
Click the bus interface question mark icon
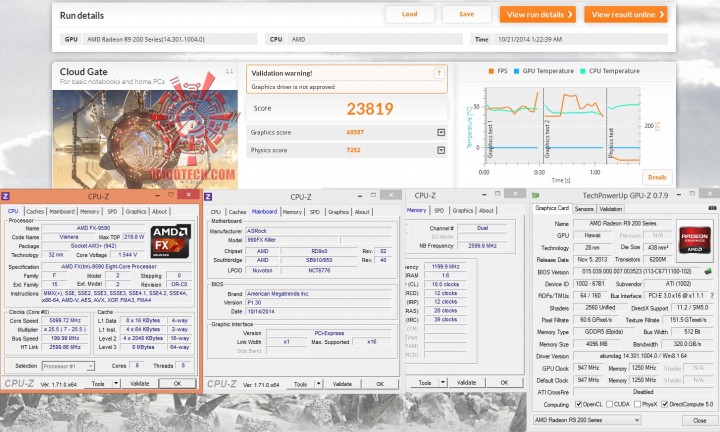712,295
